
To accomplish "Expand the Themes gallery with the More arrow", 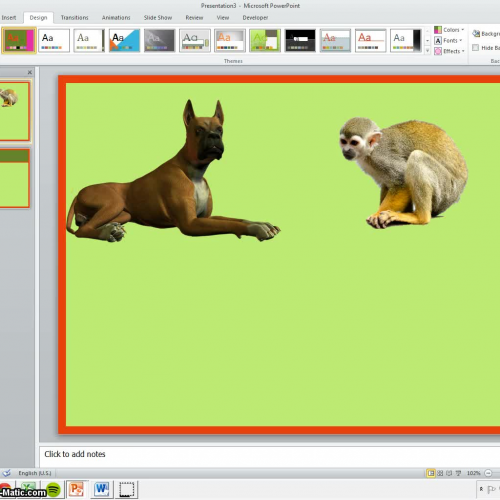I will pos(427,51).
